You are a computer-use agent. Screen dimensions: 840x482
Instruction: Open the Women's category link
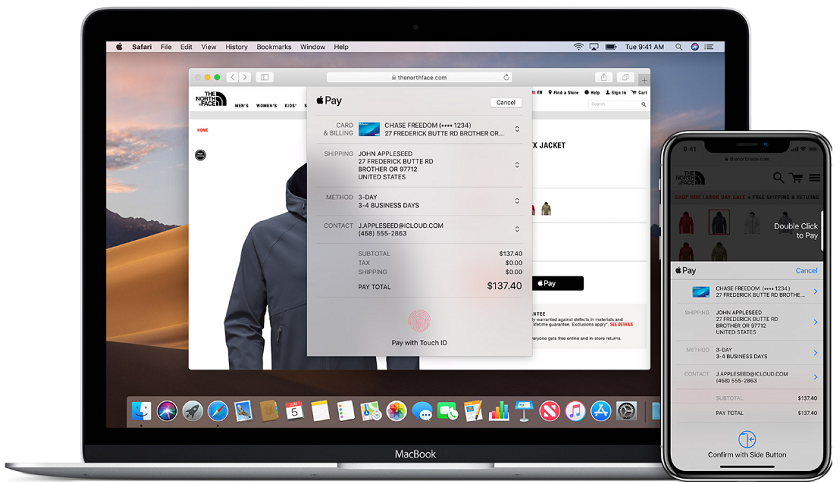tap(266, 106)
